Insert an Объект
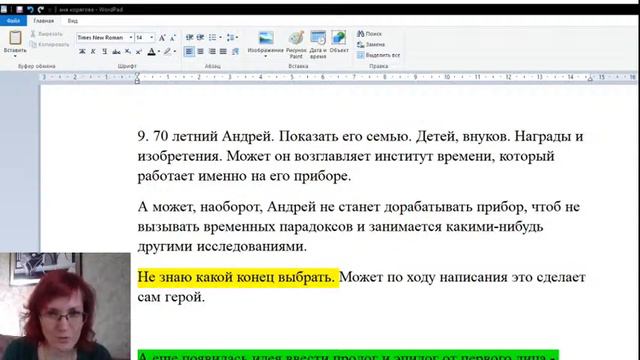 coord(339,42)
